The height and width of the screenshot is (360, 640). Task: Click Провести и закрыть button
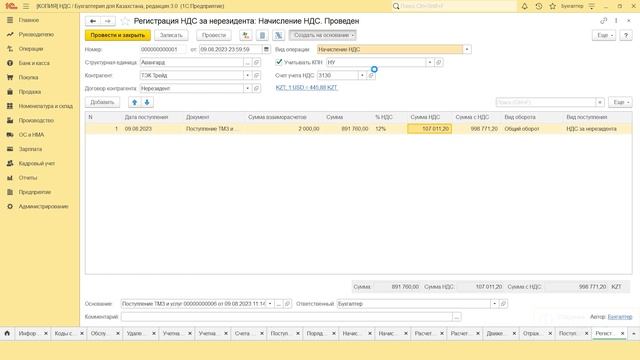click(118, 36)
